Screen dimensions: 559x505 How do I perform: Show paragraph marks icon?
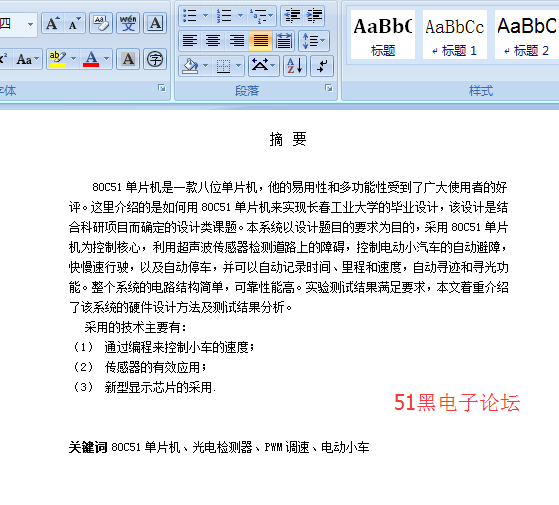(x=322, y=66)
